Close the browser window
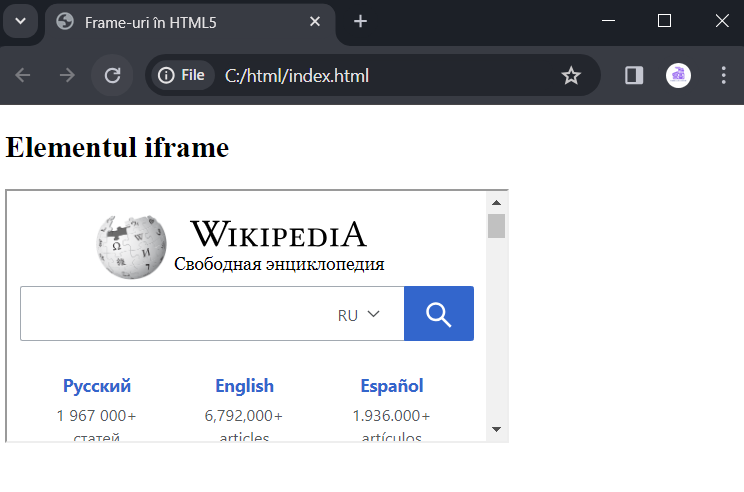This screenshot has height=492, width=744. [722, 21]
